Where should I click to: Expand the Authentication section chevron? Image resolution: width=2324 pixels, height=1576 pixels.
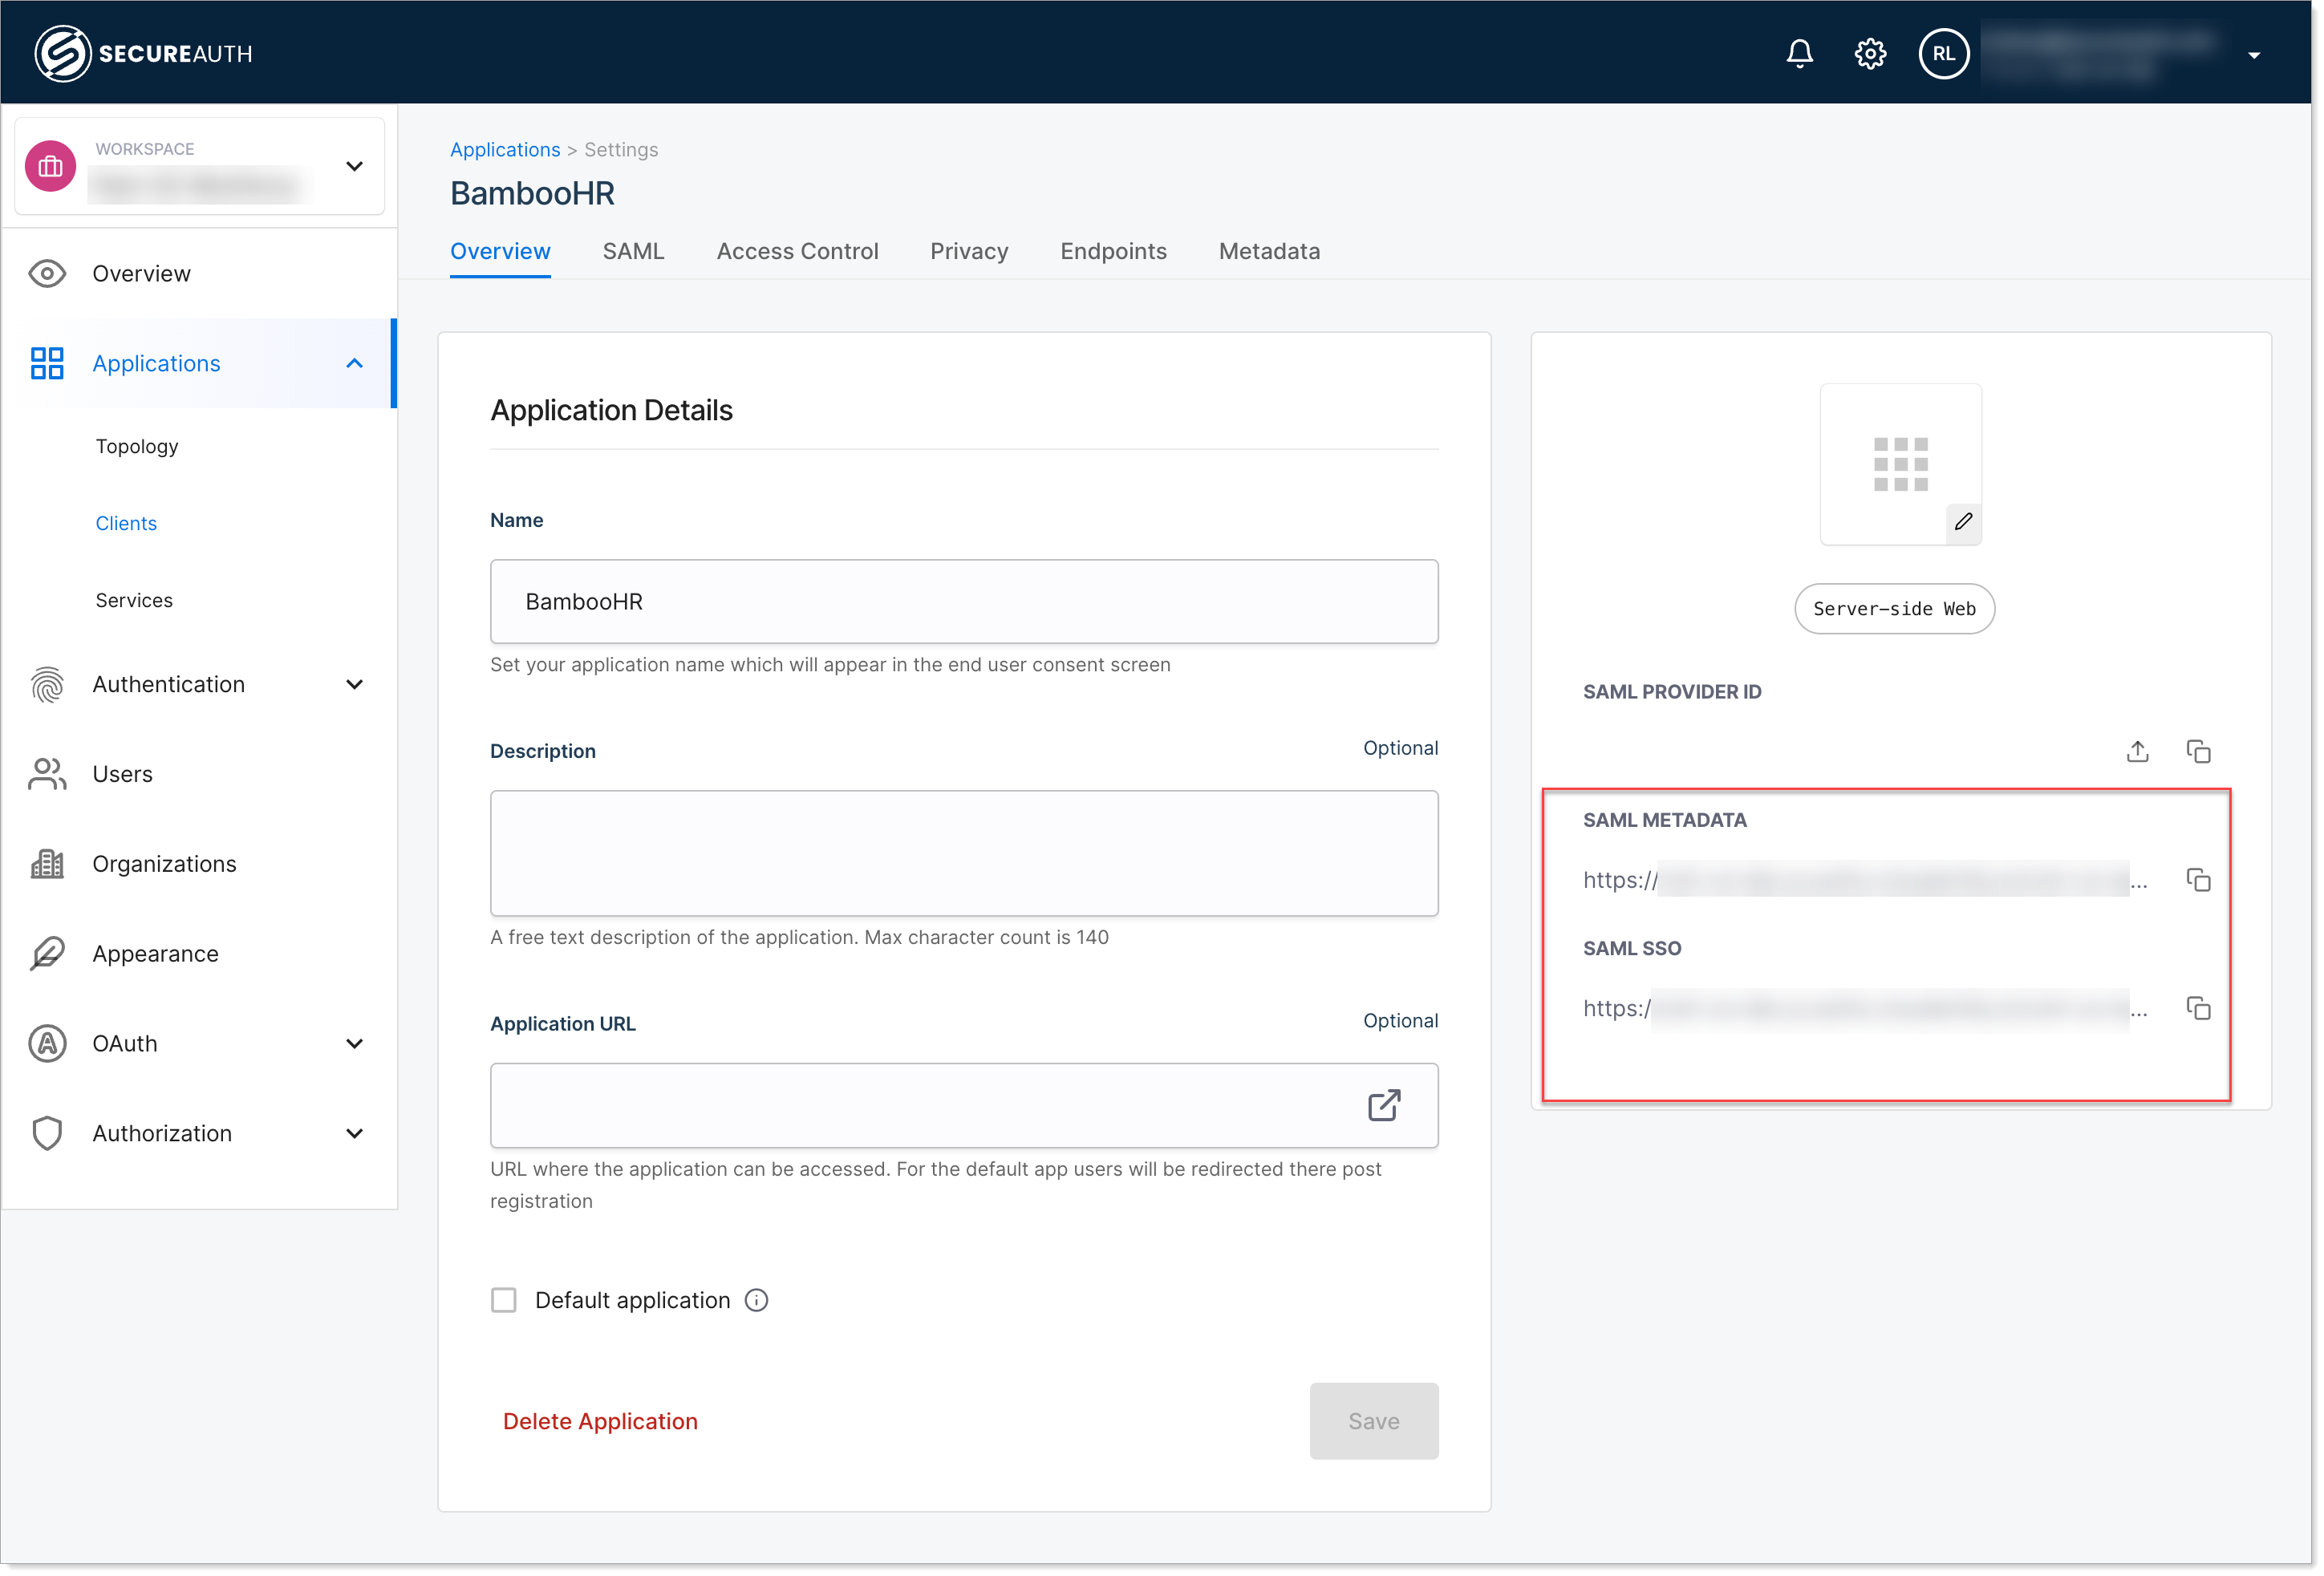coord(354,684)
